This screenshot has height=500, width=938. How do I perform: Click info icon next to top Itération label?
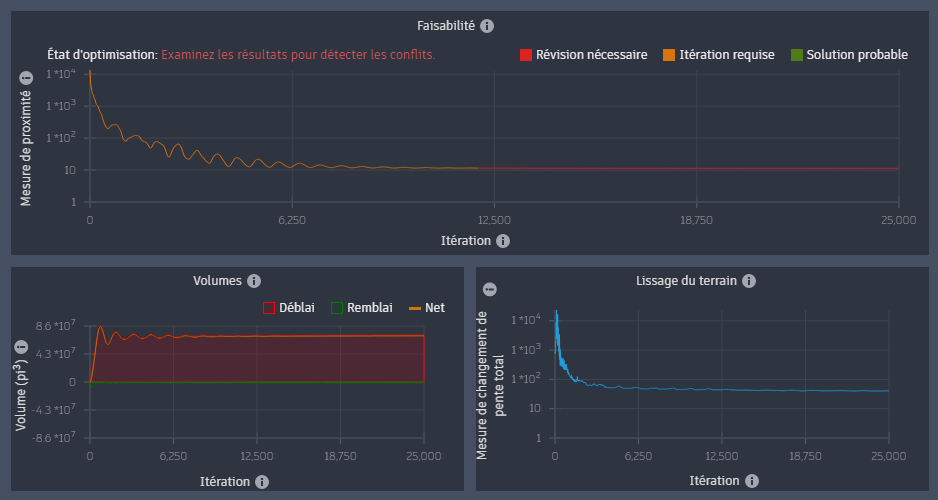coord(503,241)
